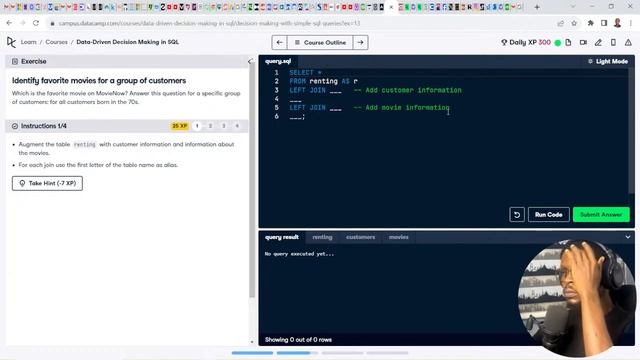The height and width of the screenshot is (360, 640).
Task: Open the video camera icon
Action: point(583,42)
